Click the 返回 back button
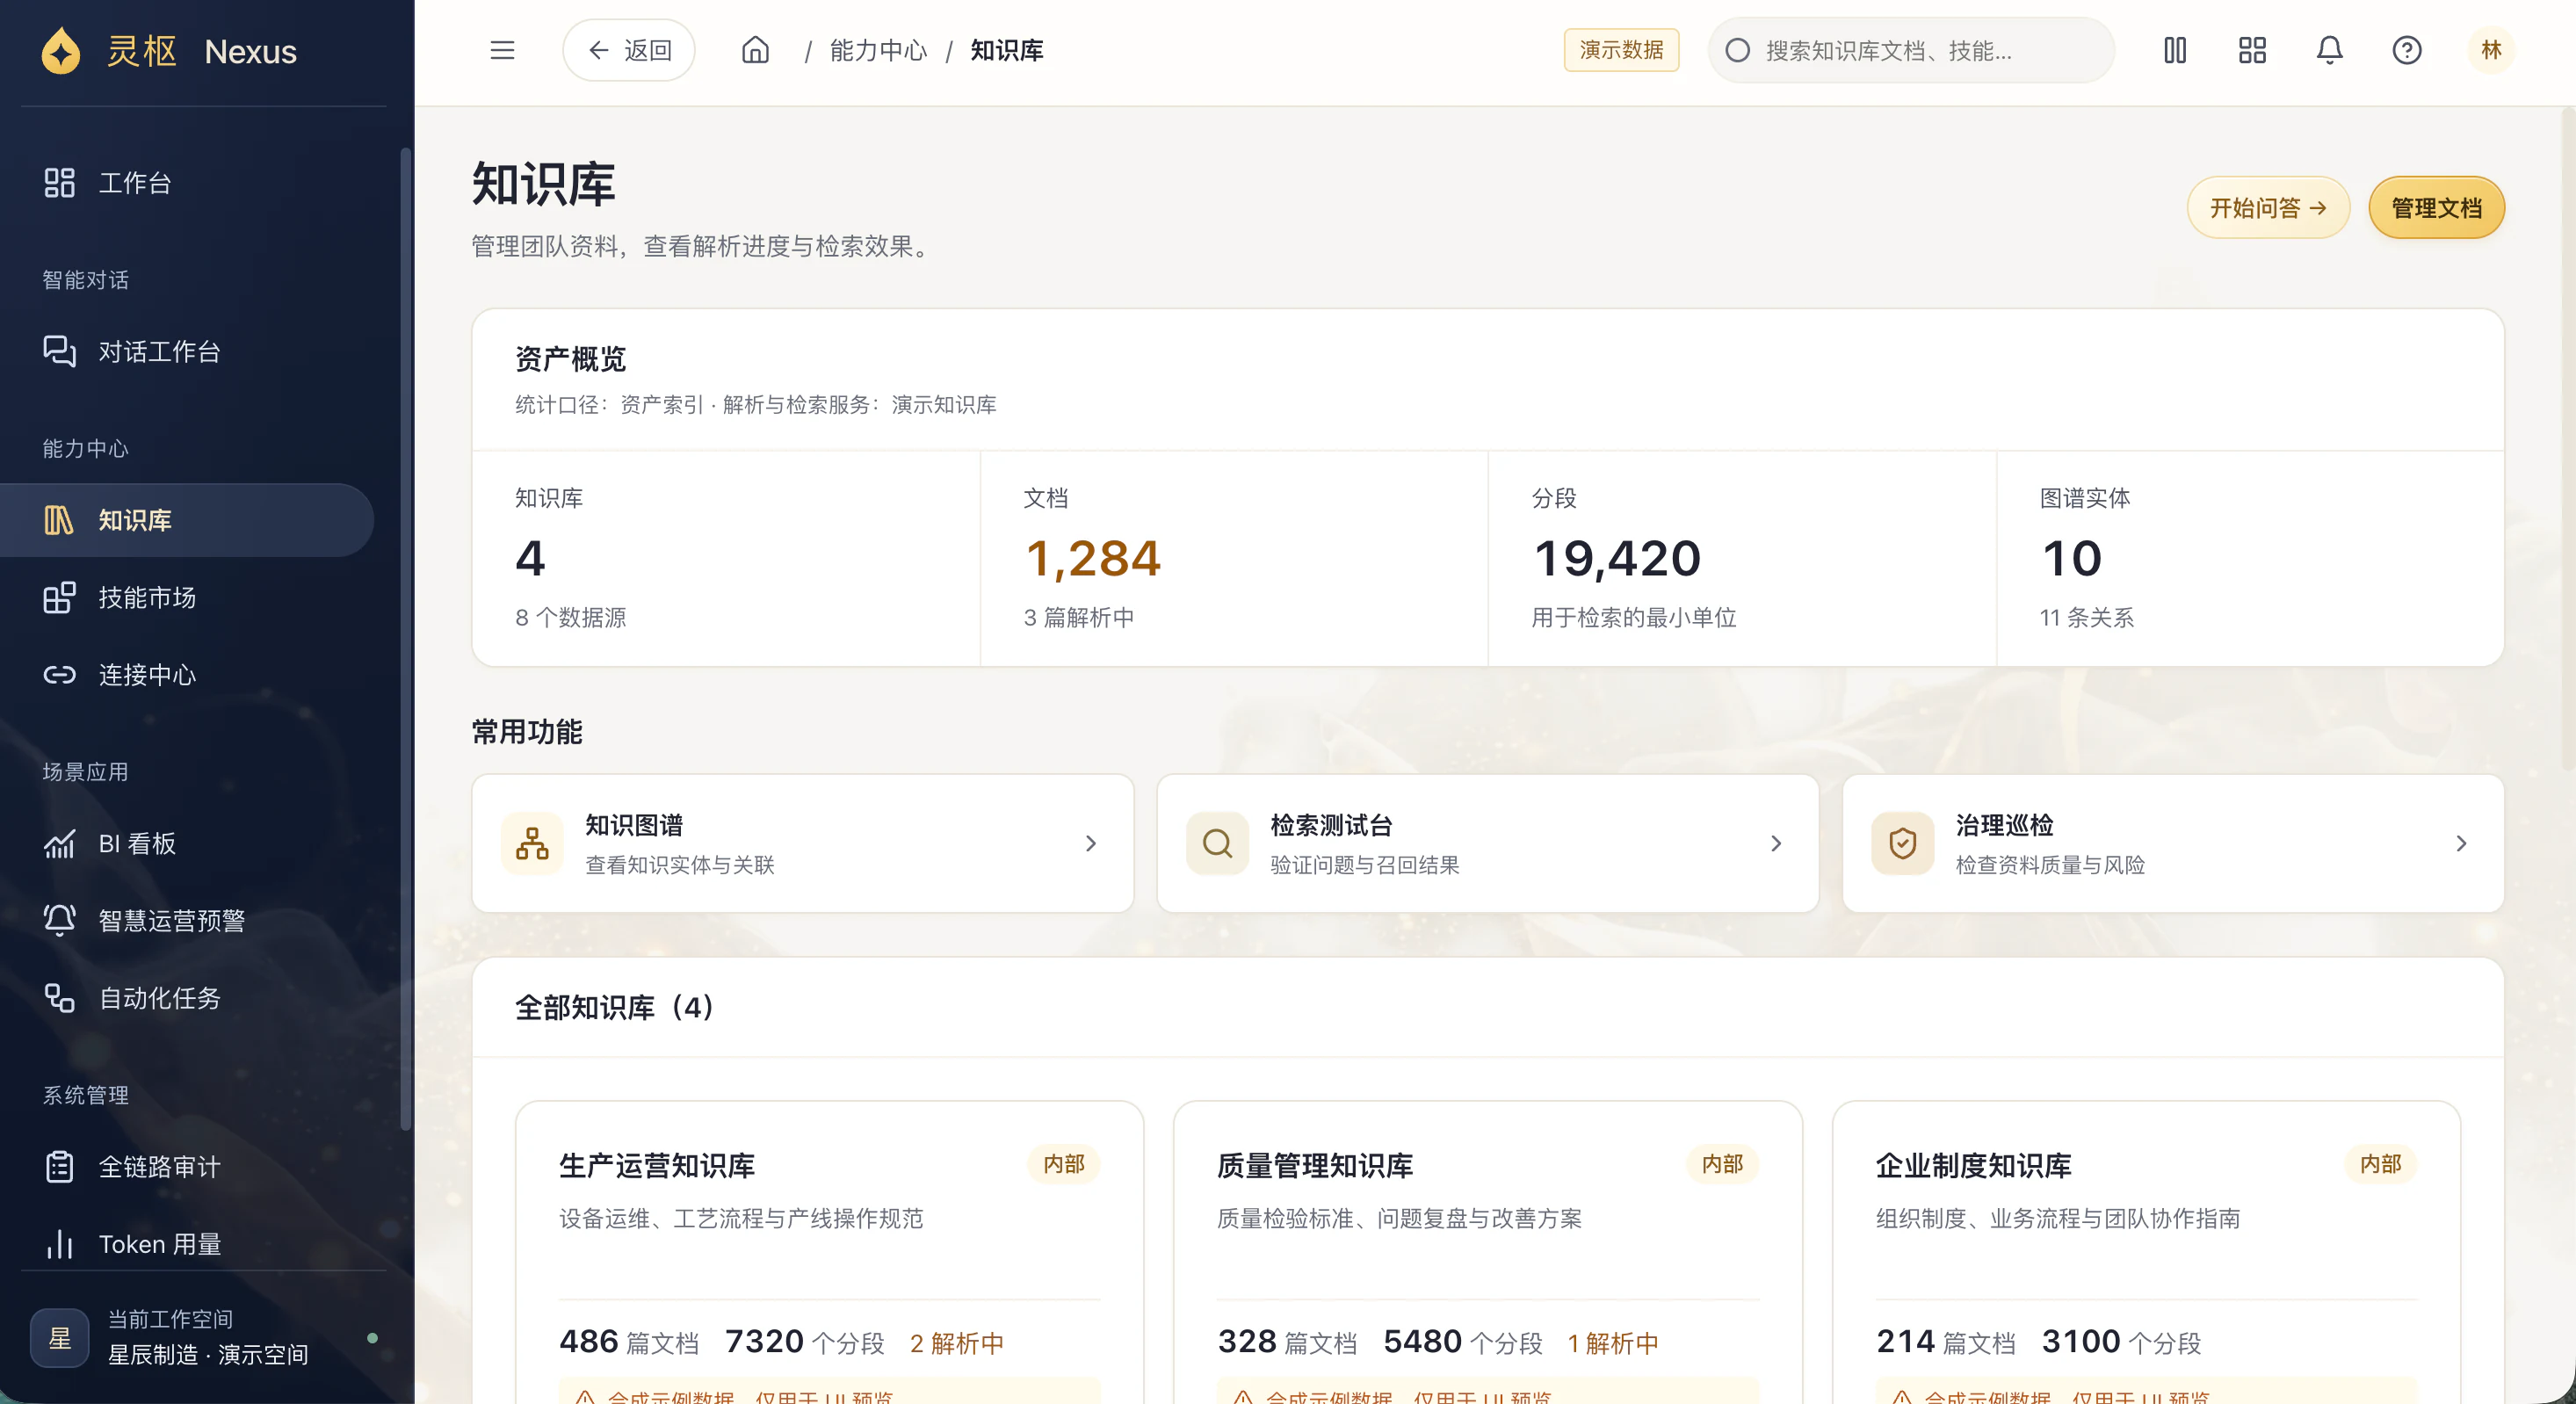The height and width of the screenshot is (1404, 2576). pyautogui.click(x=629, y=50)
